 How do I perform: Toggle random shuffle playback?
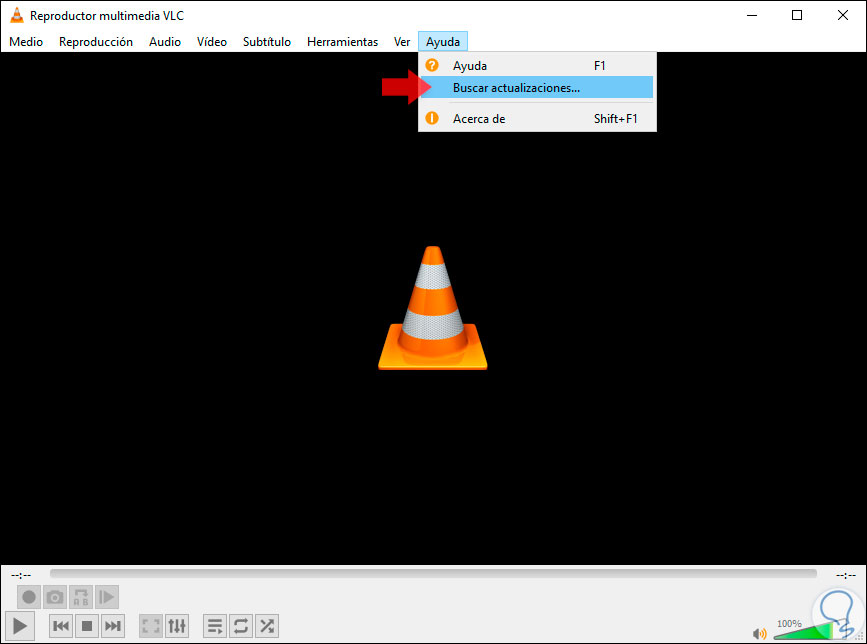click(x=267, y=626)
